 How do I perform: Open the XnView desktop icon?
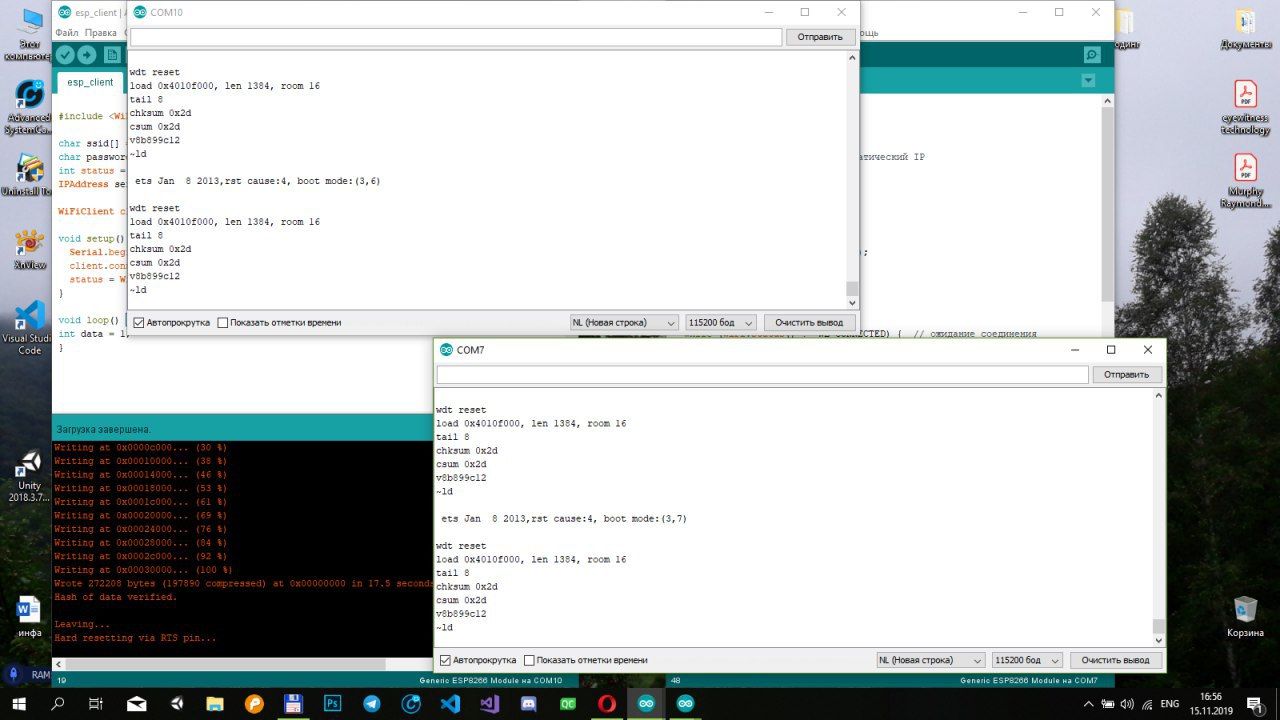(x=30, y=250)
